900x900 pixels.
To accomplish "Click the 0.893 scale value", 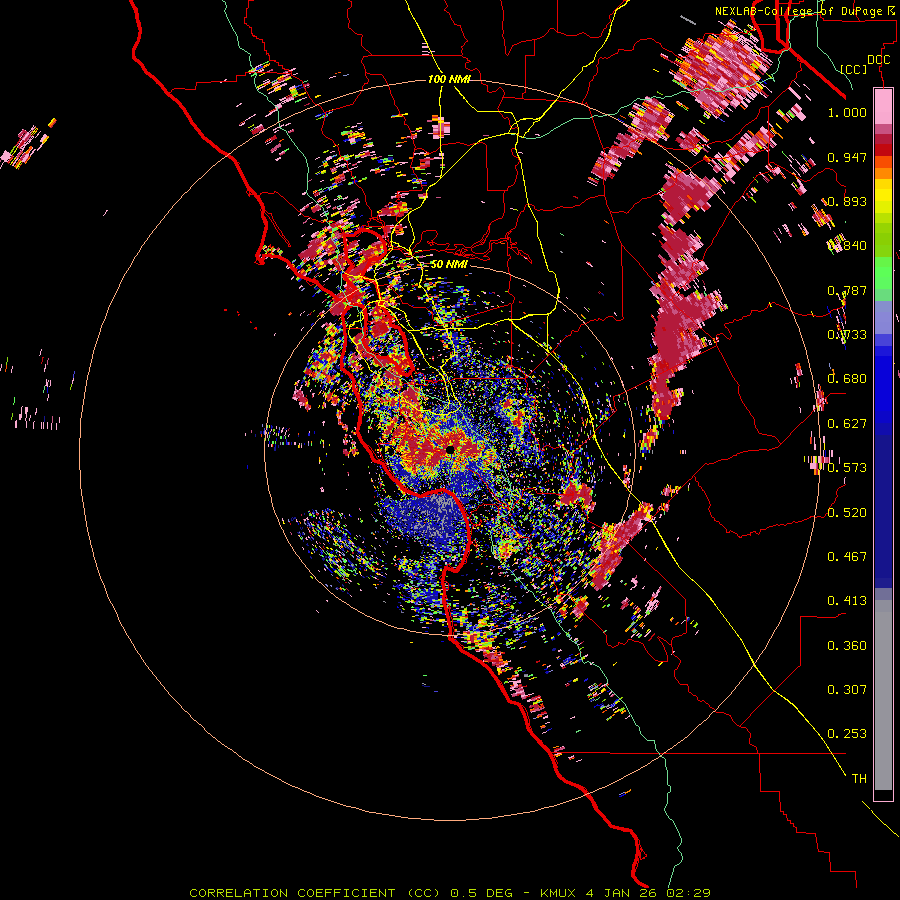I will [x=847, y=201].
